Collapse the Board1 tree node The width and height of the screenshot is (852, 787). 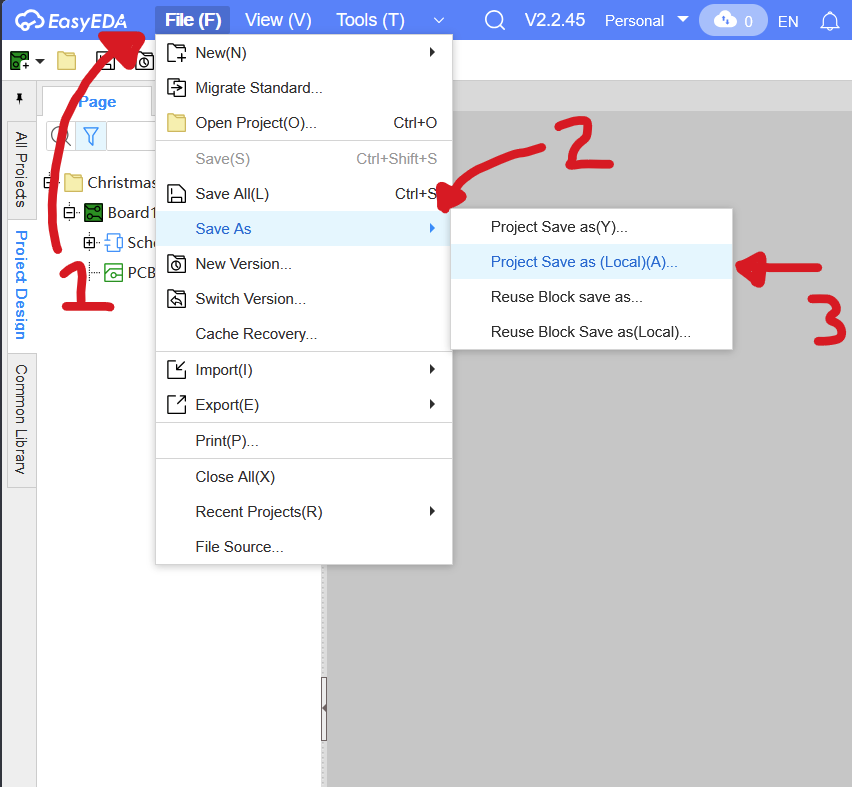69,212
